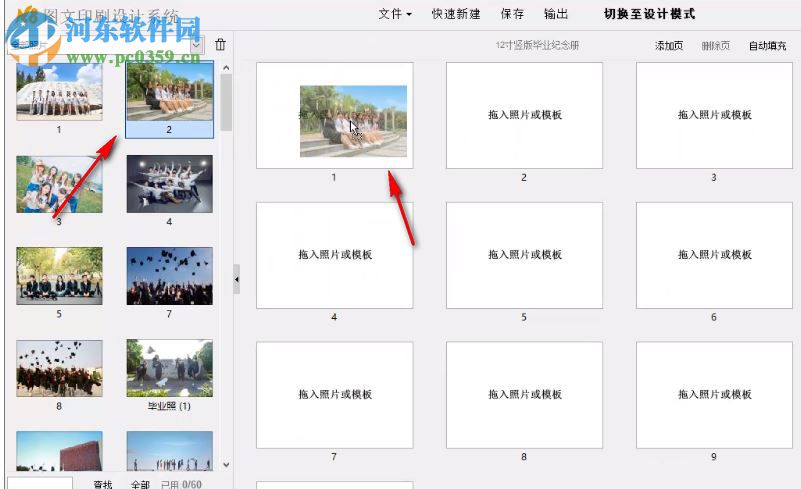Click 自动填充 button
Screen dimensions: 801x489
point(767,45)
